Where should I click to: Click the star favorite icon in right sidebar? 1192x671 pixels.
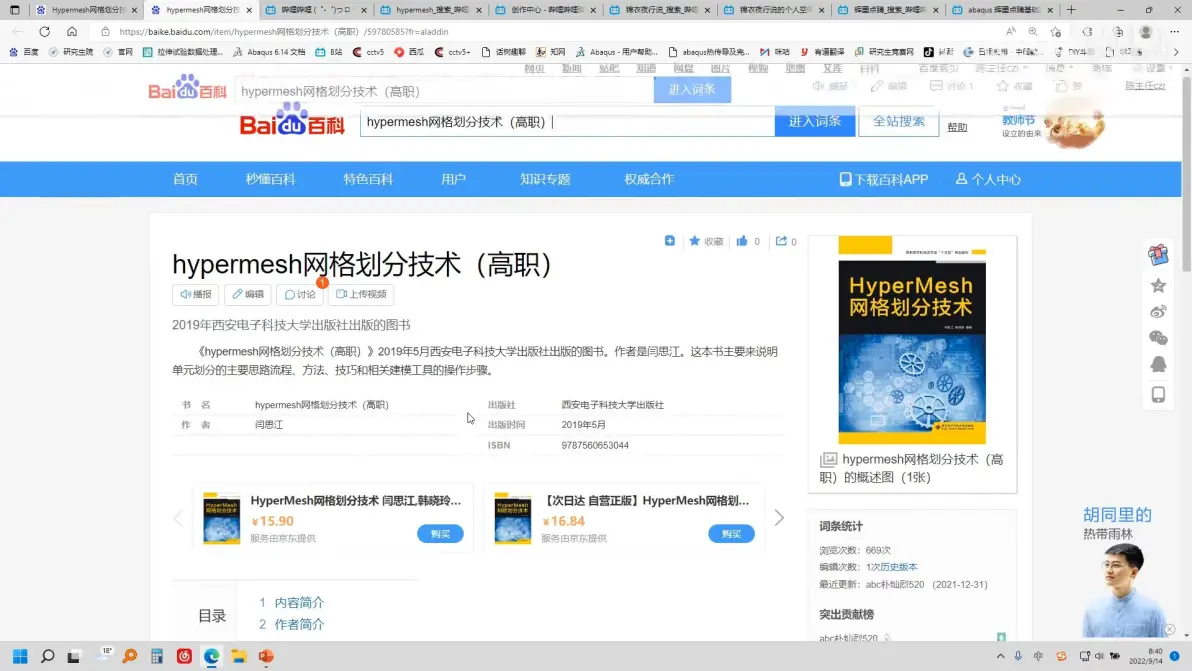(x=1158, y=286)
